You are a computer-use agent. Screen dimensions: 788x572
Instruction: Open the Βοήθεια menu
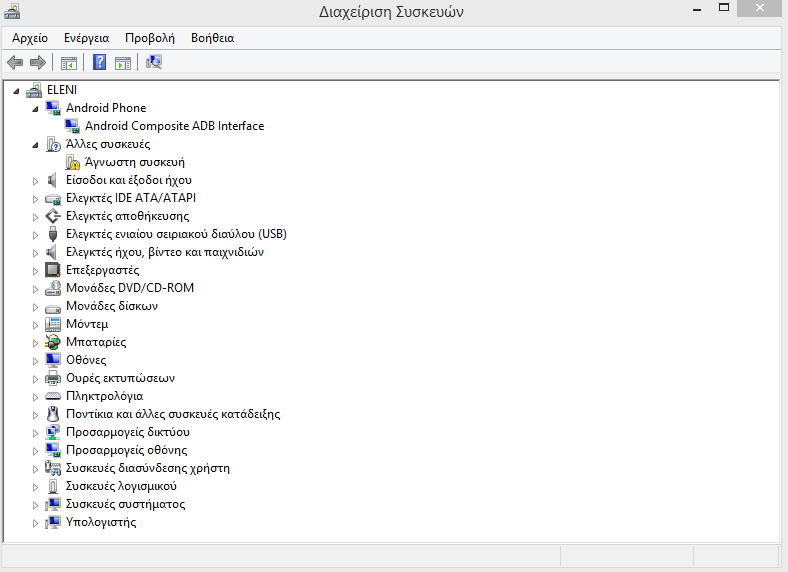[x=211, y=38]
